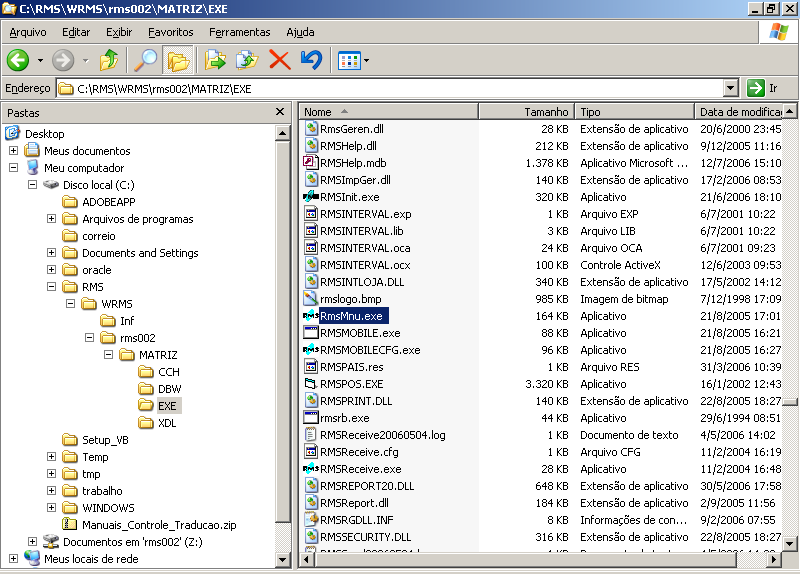The width and height of the screenshot is (800, 574).
Task: Open the Search magnifier tool
Action: click(x=145, y=60)
